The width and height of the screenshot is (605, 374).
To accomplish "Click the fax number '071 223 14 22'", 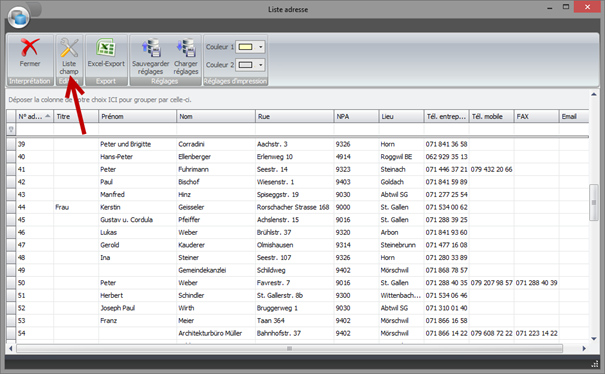I will click(536, 333).
